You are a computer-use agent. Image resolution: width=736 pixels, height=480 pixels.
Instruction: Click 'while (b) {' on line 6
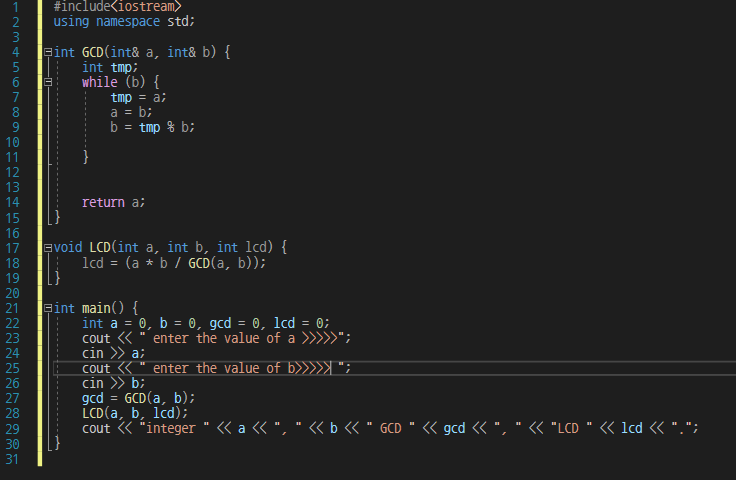coord(121,83)
